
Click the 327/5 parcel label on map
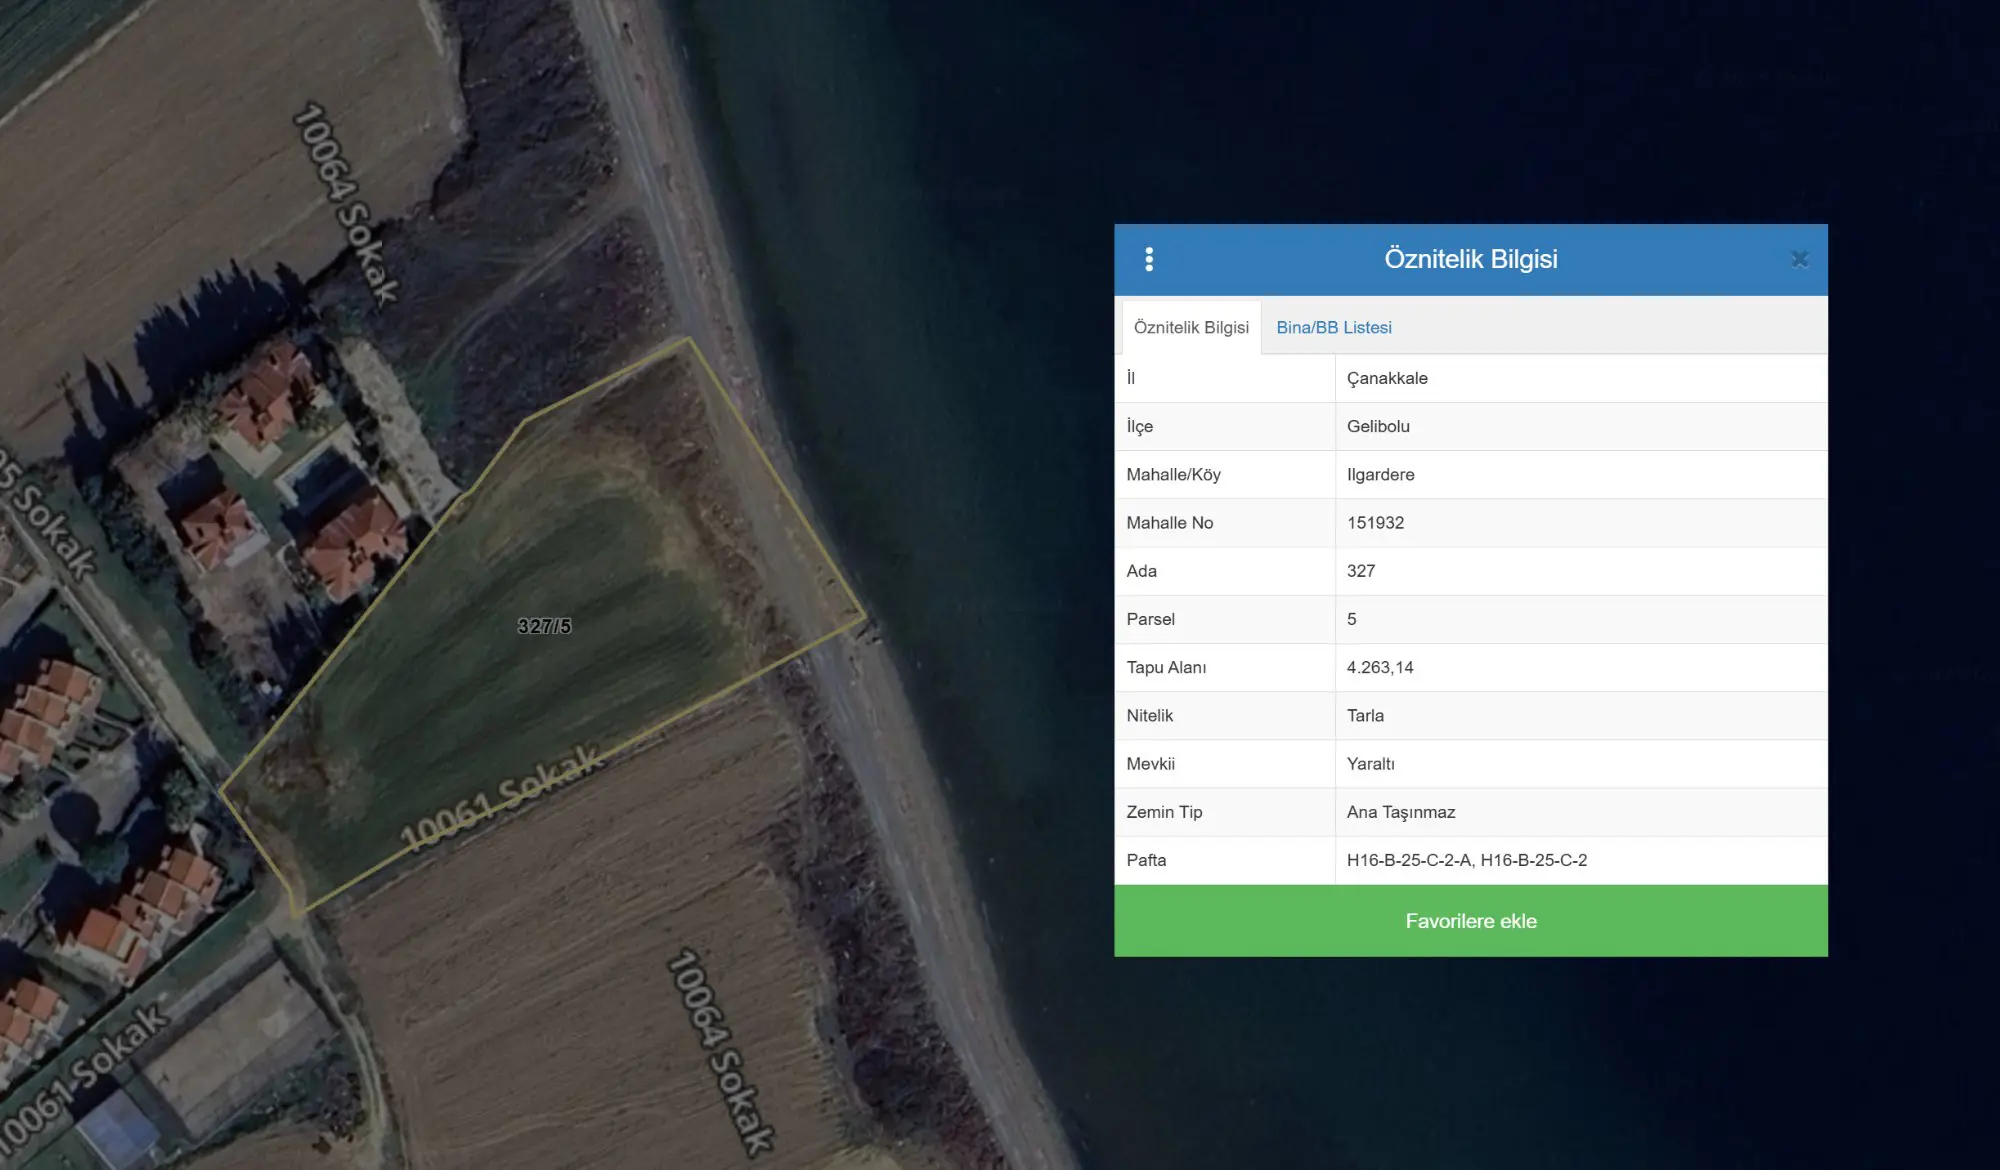(x=544, y=626)
